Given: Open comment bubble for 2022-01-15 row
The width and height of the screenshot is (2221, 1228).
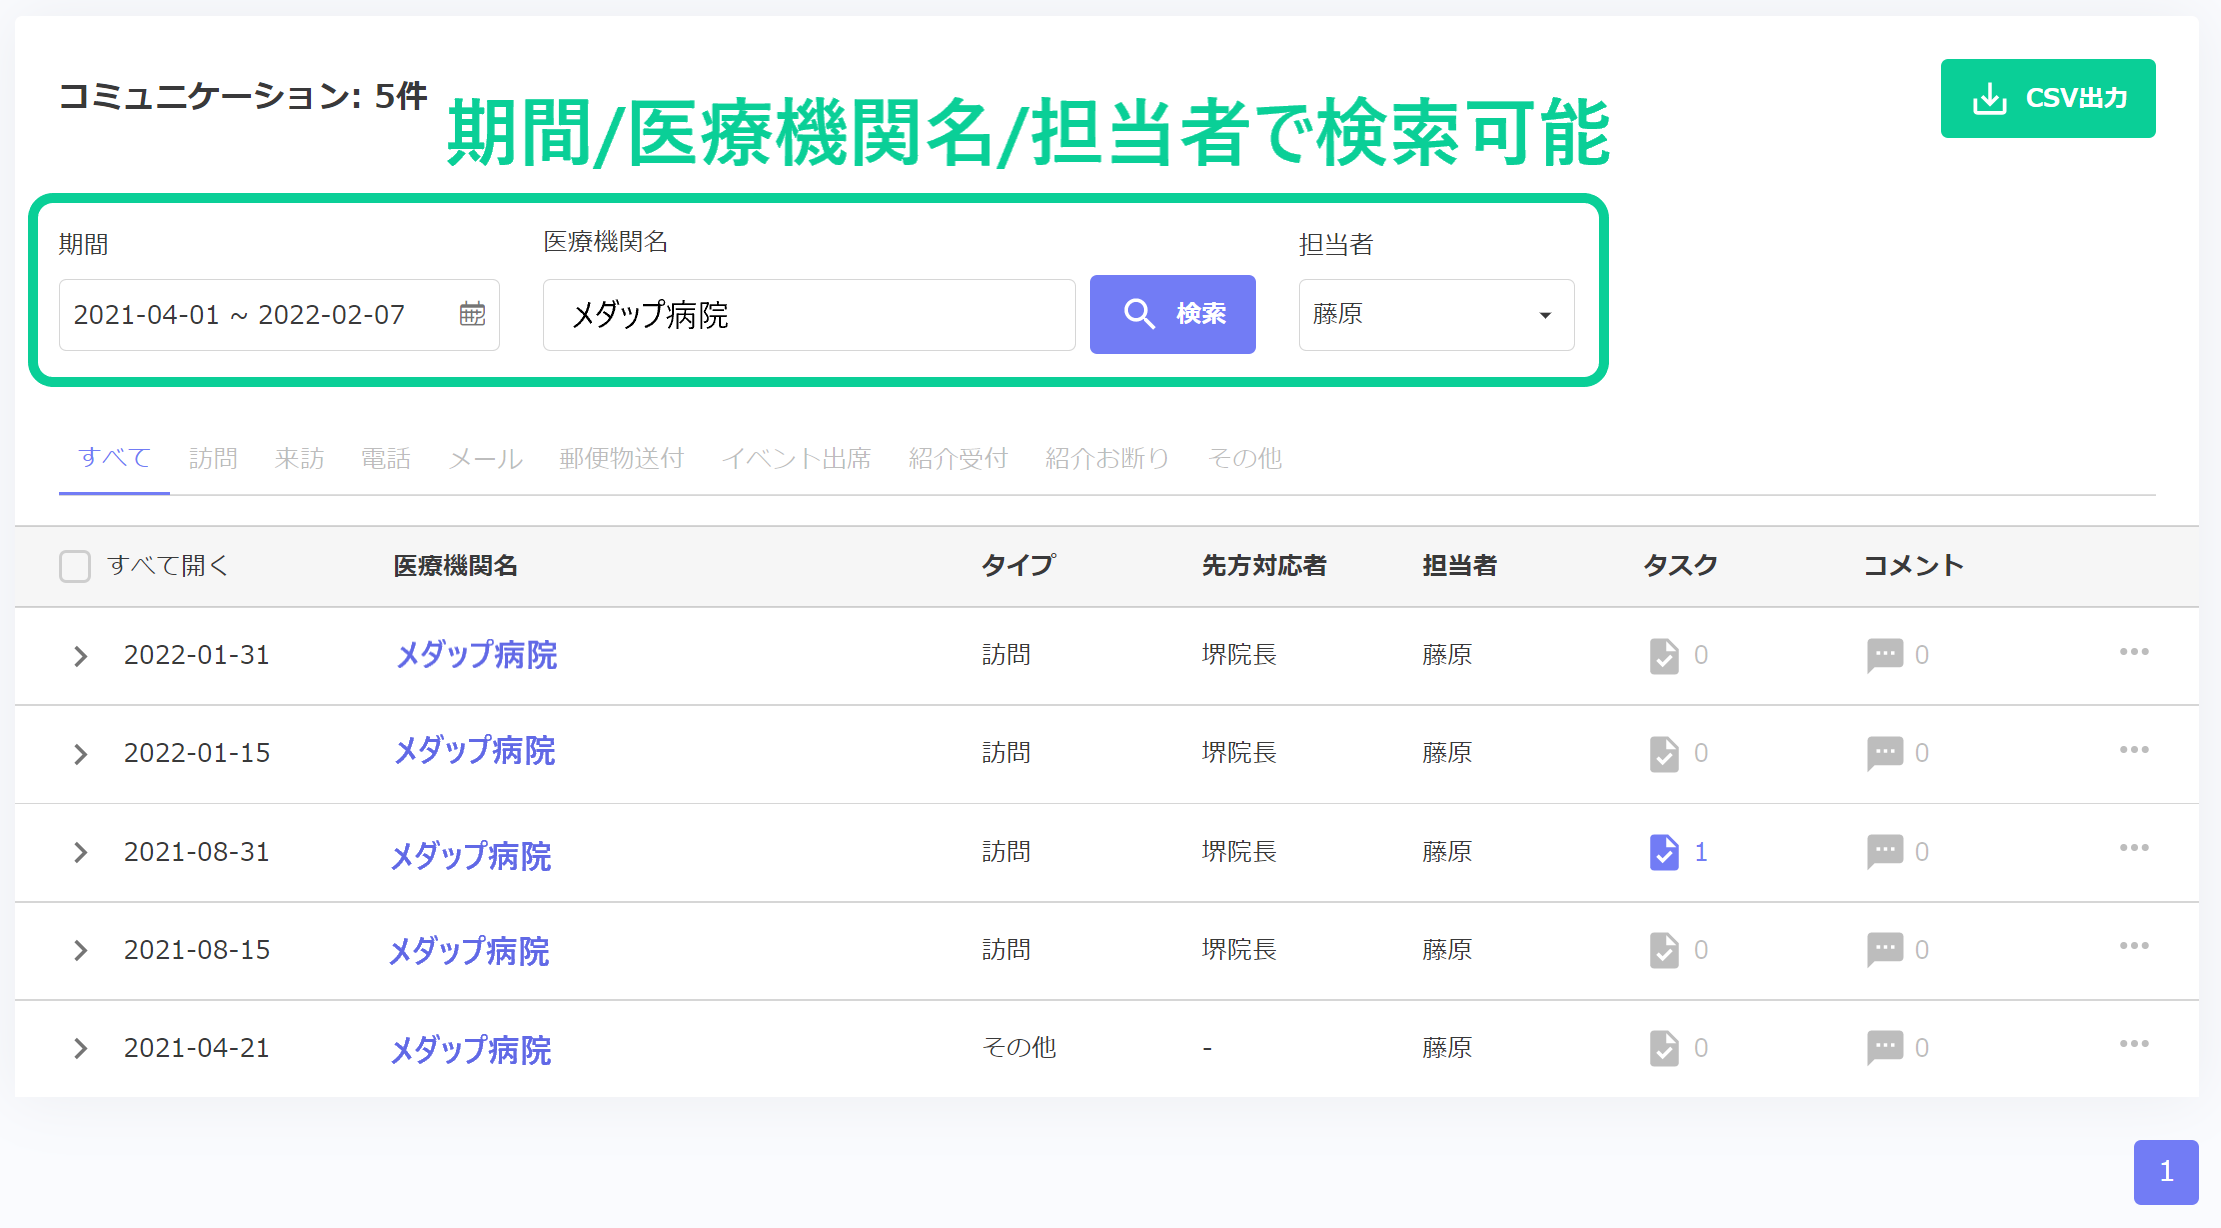Looking at the screenshot, I should point(1885,754).
